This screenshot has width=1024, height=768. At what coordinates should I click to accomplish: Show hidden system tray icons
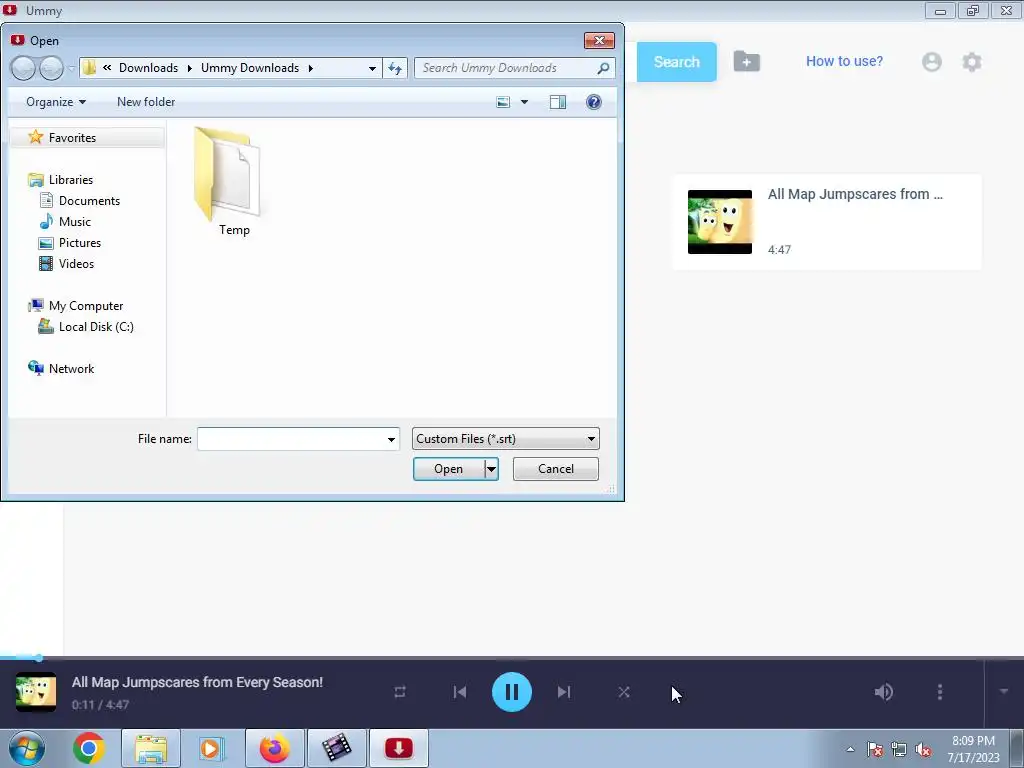tap(850, 750)
